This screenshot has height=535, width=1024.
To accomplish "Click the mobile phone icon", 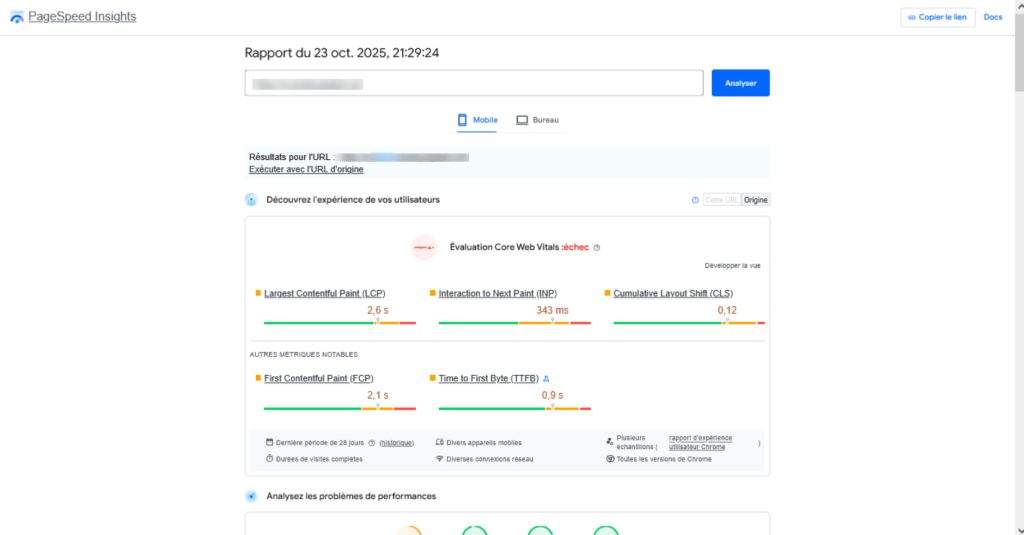I will click(x=462, y=120).
